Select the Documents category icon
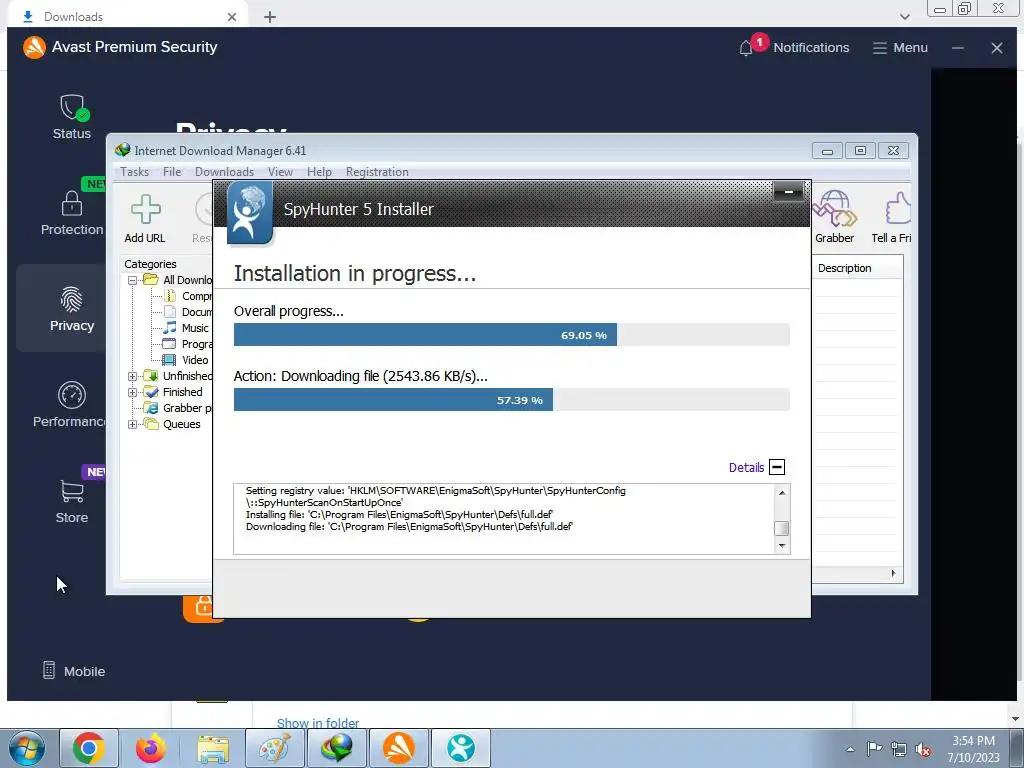1024x768 pixels. click(170, 312)
